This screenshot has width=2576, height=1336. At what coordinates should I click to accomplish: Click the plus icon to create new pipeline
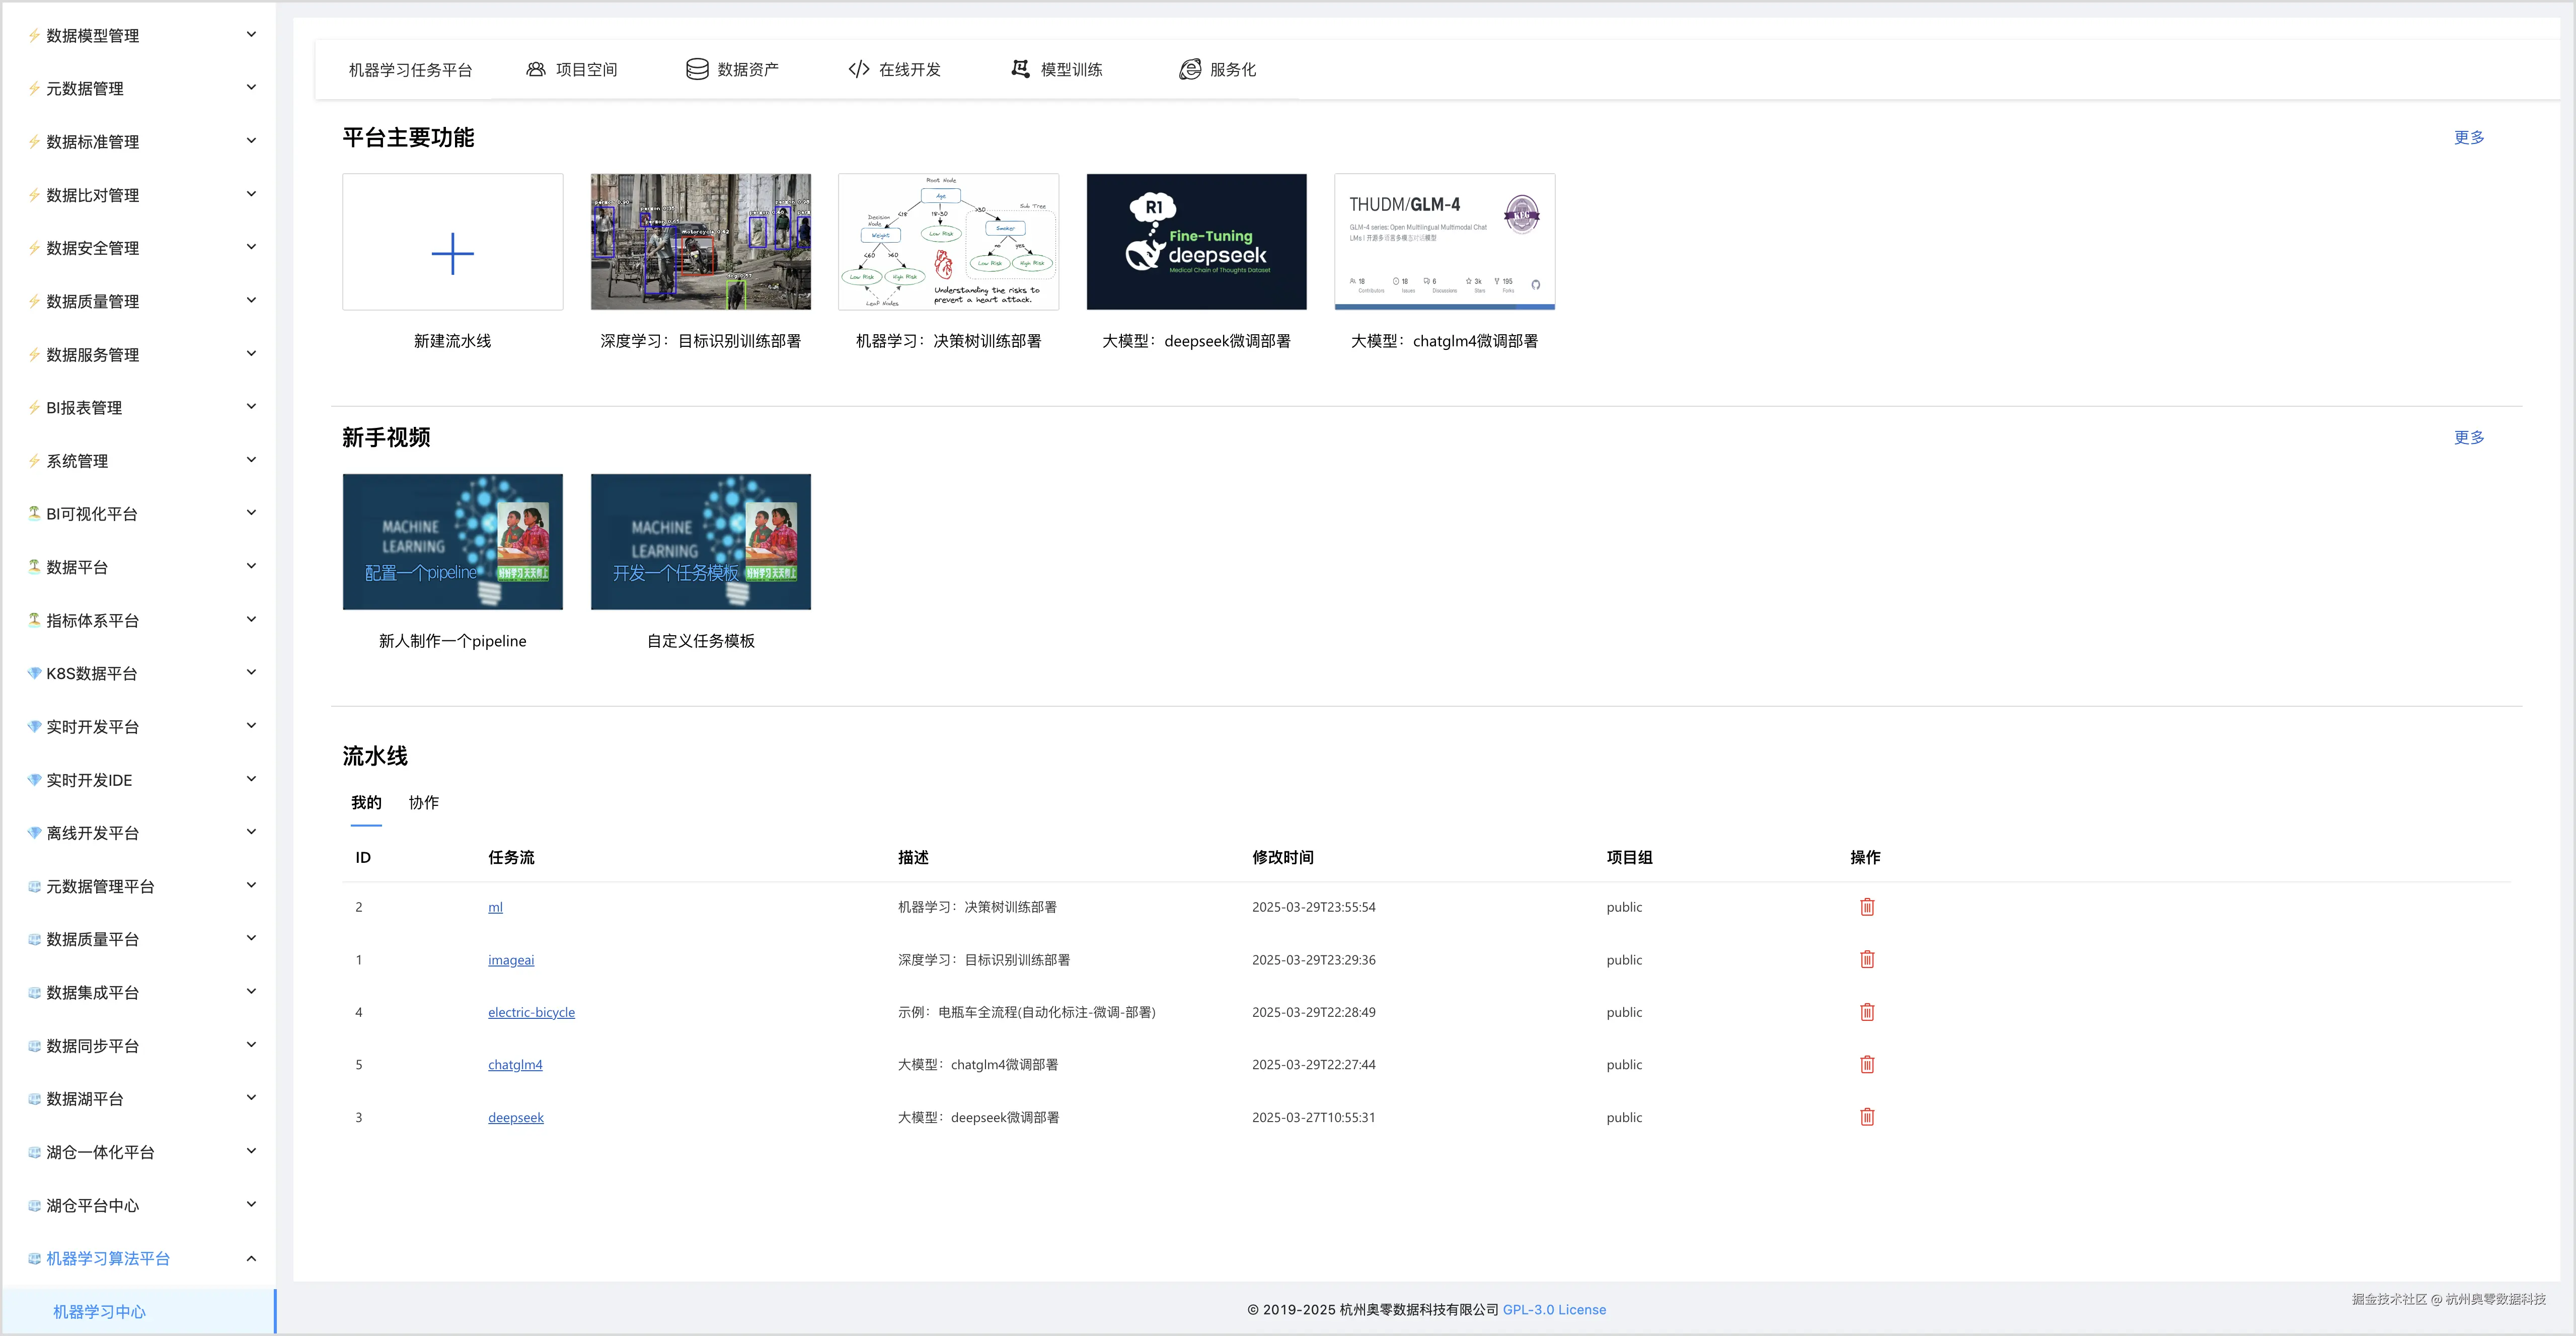[452, 253]
